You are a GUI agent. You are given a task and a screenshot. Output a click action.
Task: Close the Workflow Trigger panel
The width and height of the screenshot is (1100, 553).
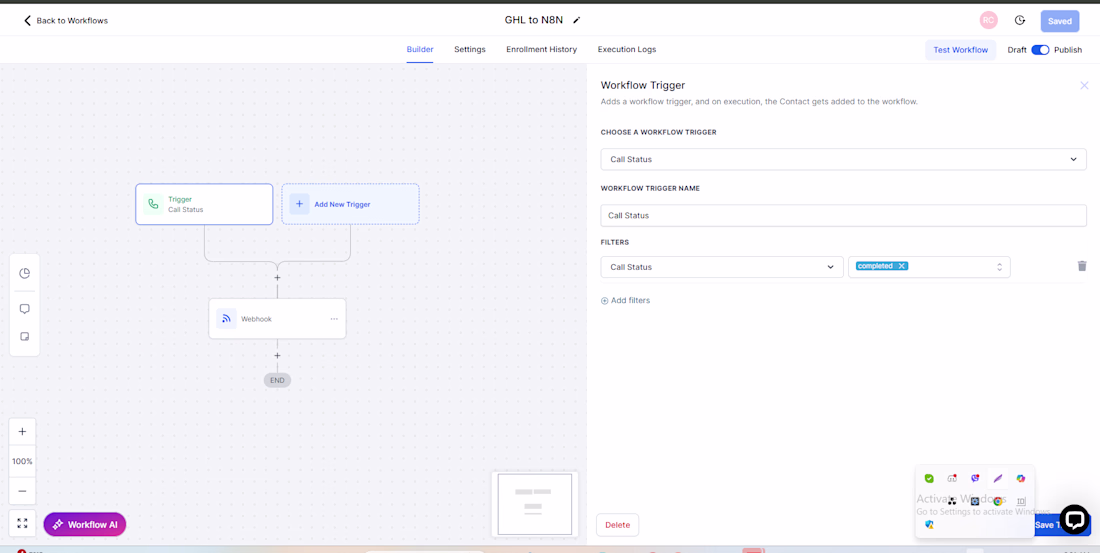pos(1084,86)
